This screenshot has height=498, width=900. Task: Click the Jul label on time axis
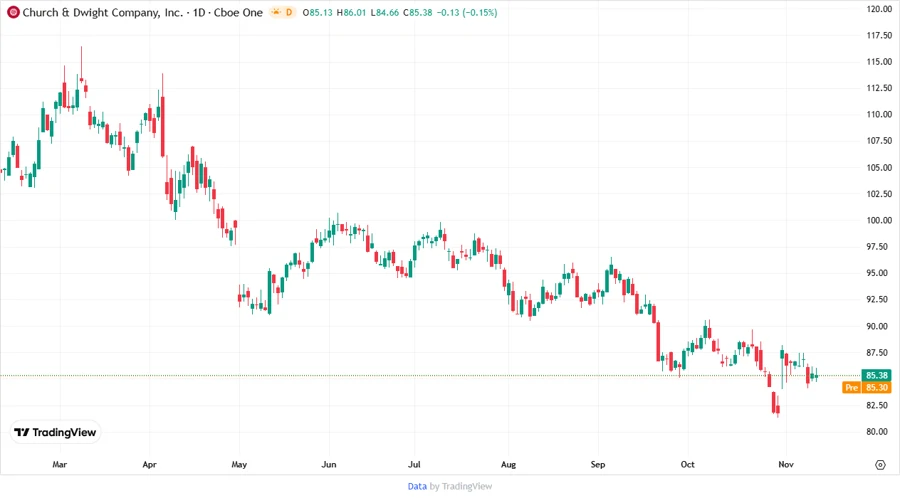(x=414, y=464)
